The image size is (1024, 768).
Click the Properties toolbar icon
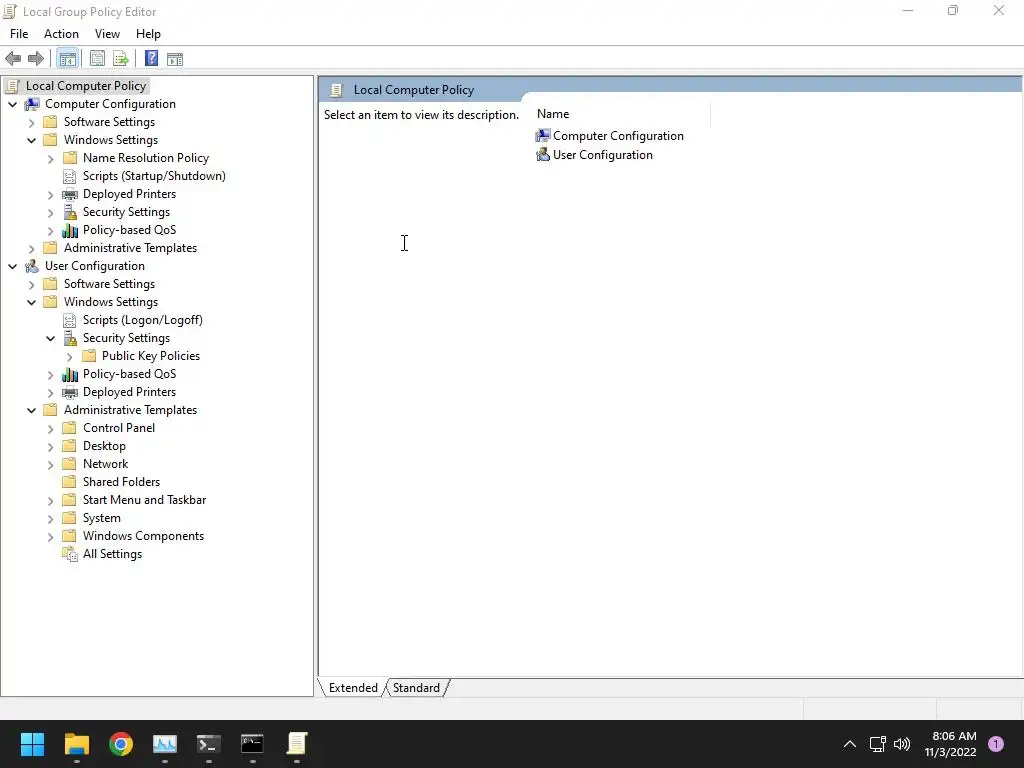97,59
